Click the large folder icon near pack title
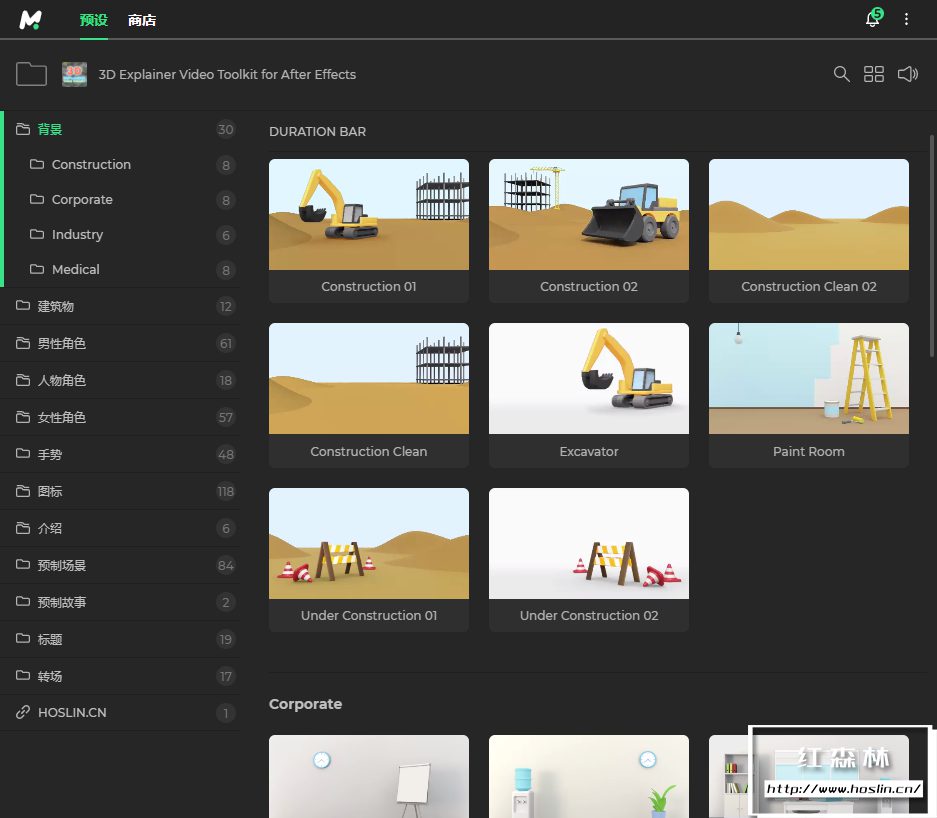The width and height of the screenshot is (937, 818). (x=32, y=74)
